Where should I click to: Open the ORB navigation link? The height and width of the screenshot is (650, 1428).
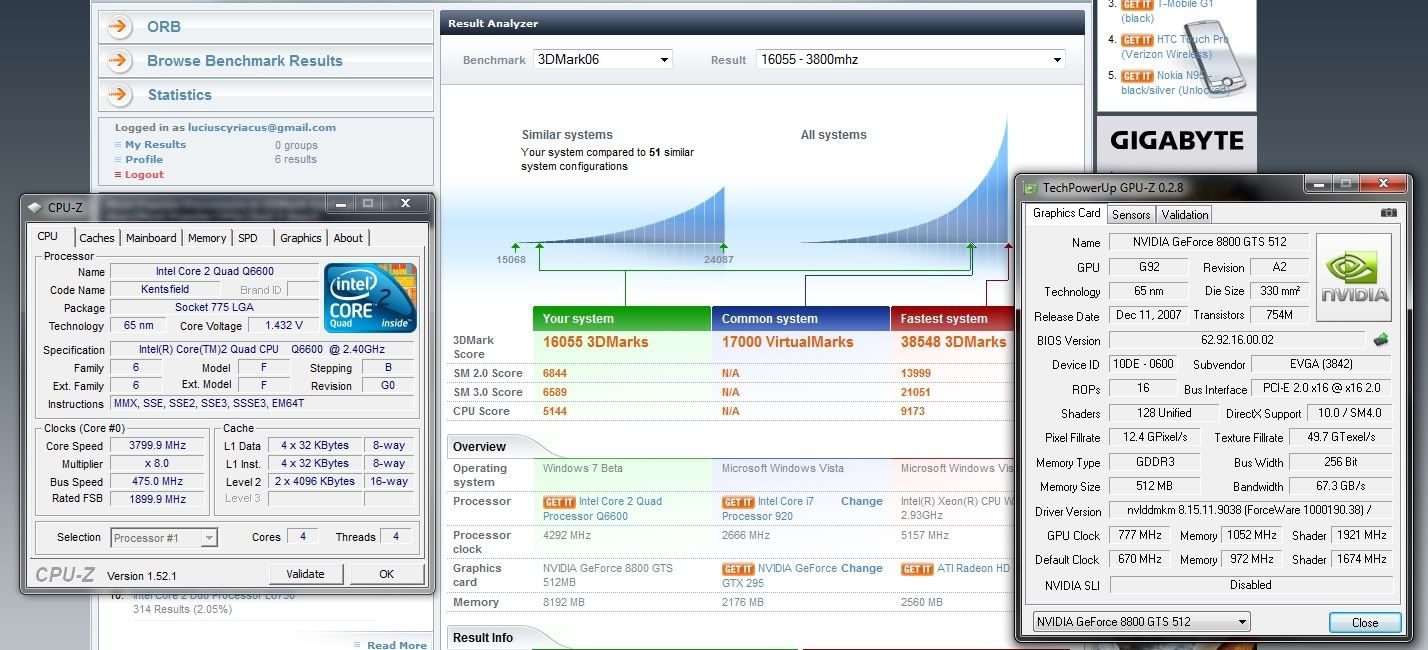pos(164,27)
